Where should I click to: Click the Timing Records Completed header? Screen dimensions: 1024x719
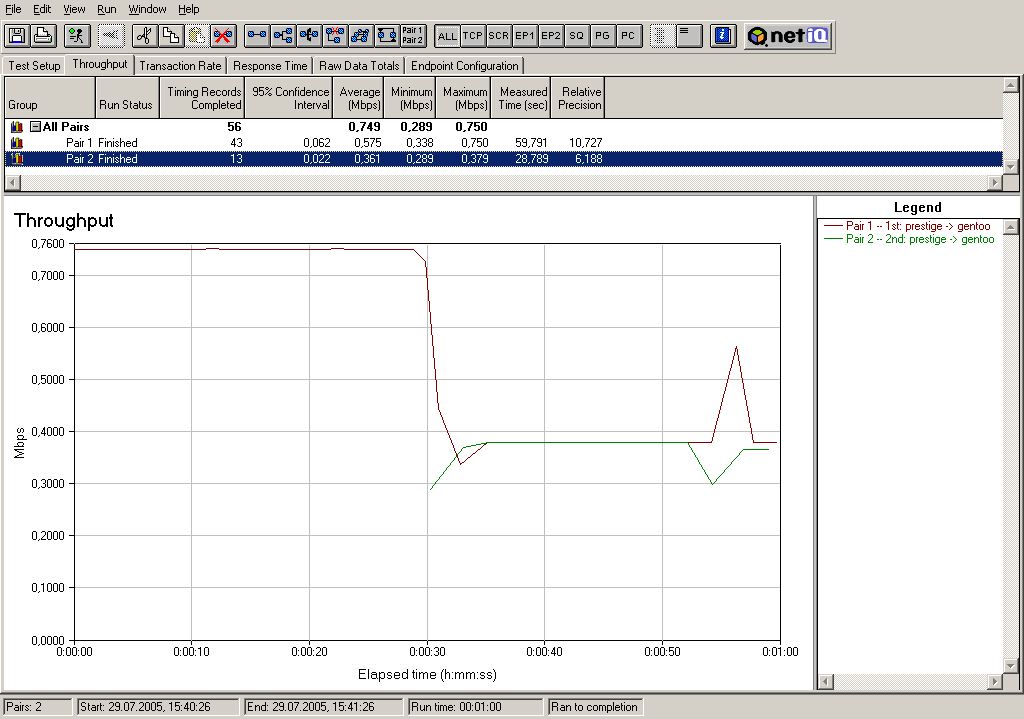click(202, 98)
